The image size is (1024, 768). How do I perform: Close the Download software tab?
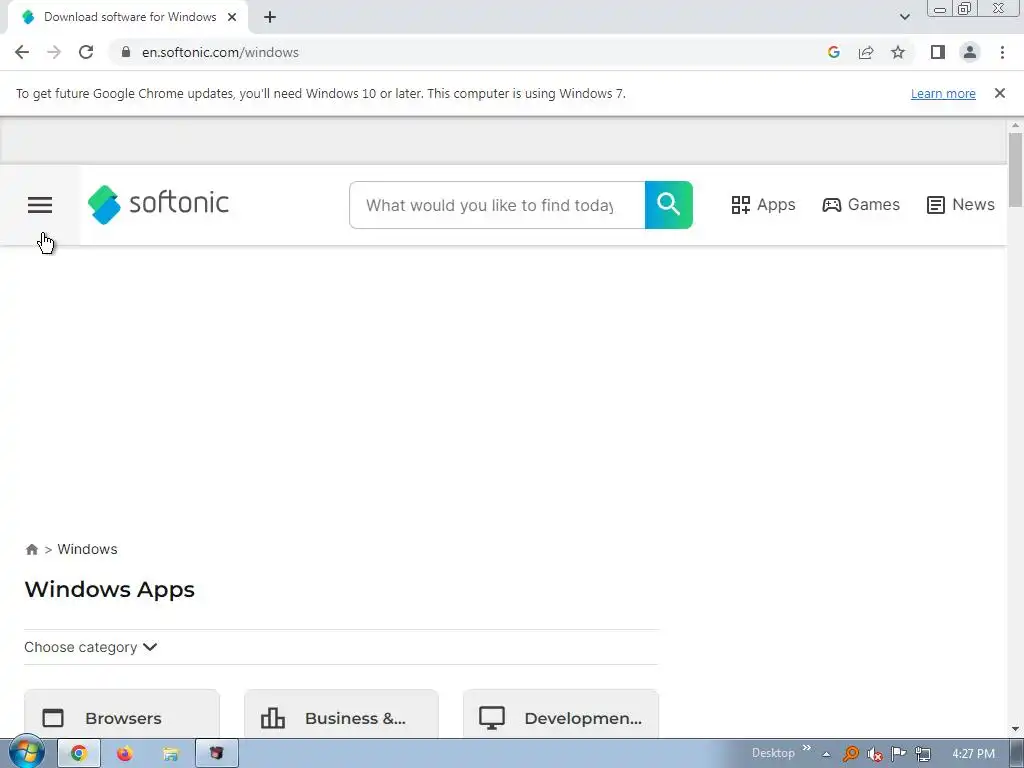coord(232,17)
